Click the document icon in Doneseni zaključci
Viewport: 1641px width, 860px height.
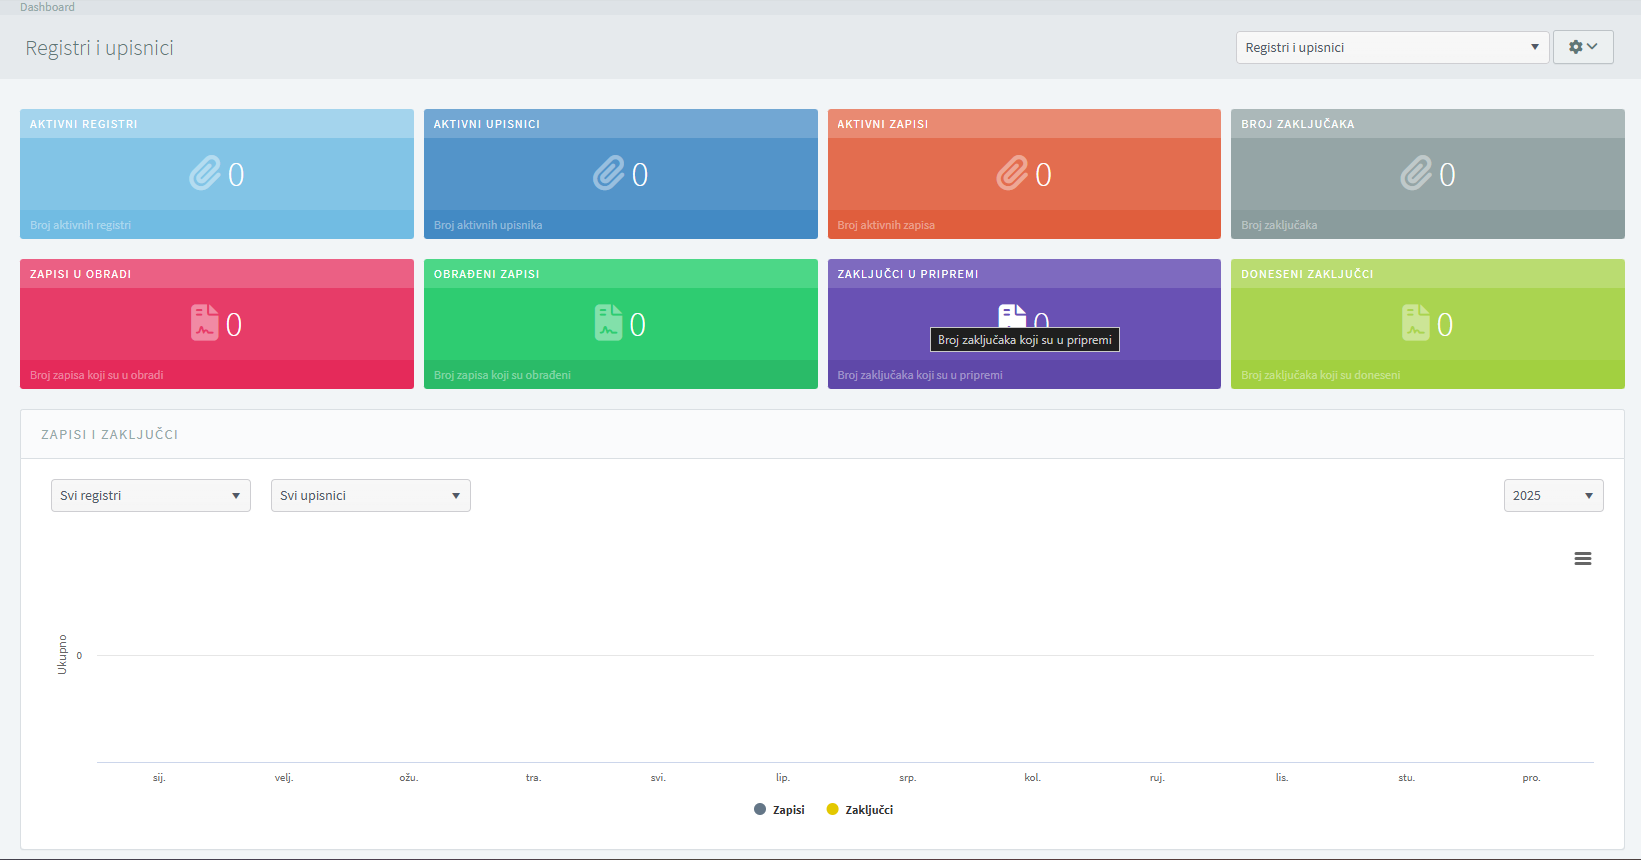1416,323
